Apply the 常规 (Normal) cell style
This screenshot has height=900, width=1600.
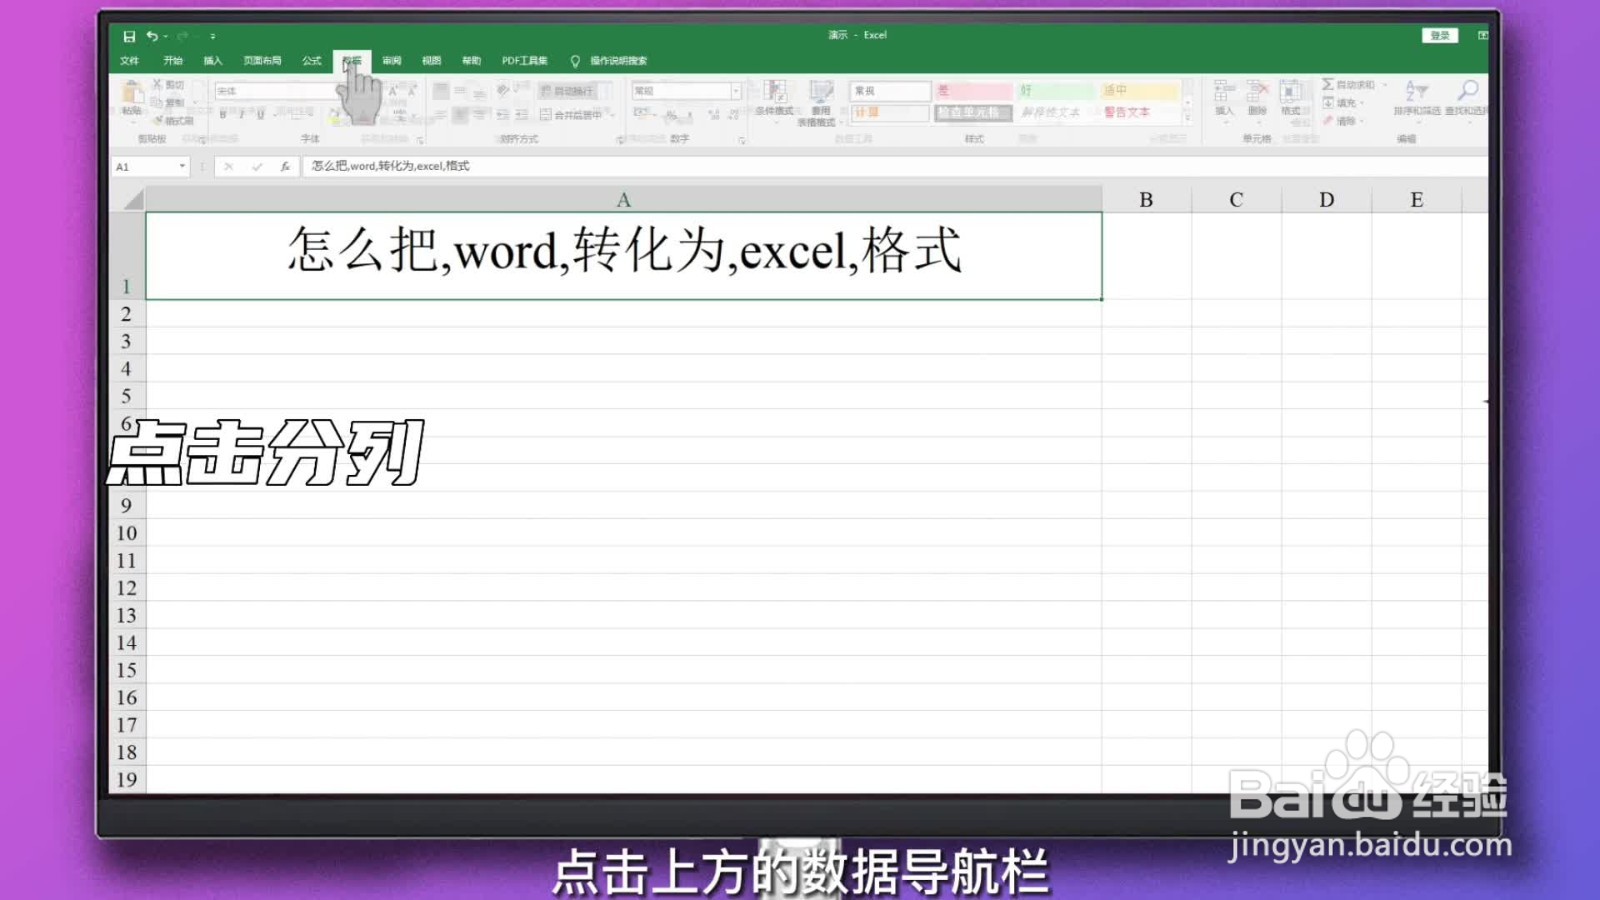click(890, 91)
